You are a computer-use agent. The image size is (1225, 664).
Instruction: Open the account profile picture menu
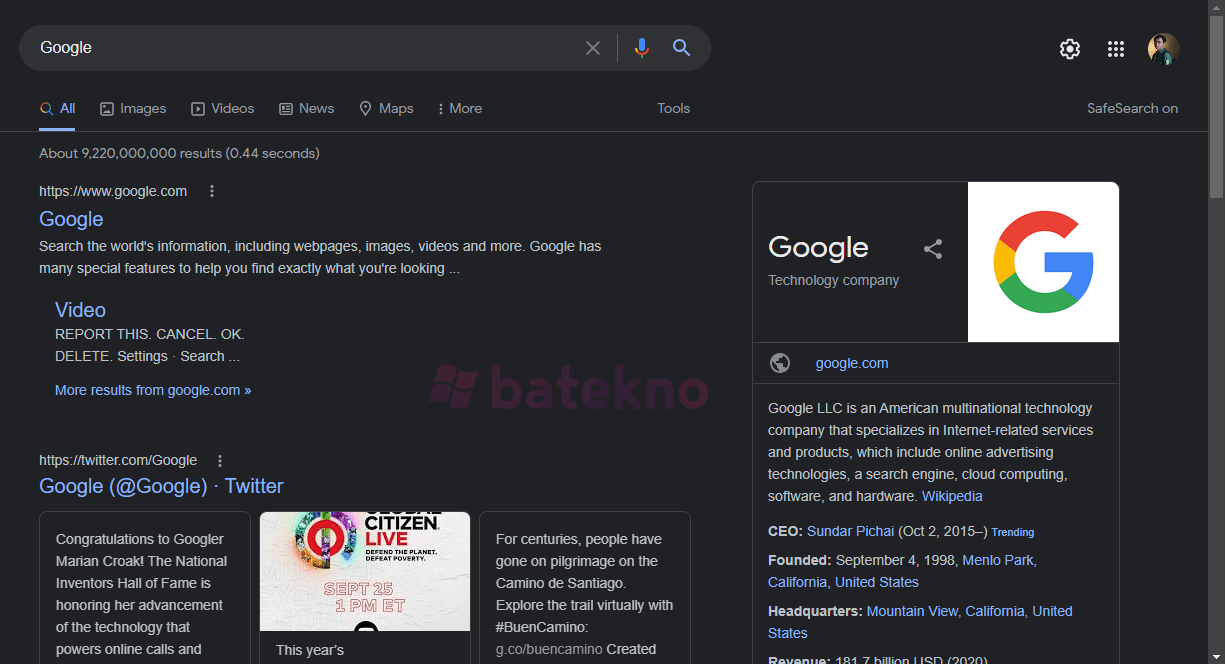coord(1163,48)
